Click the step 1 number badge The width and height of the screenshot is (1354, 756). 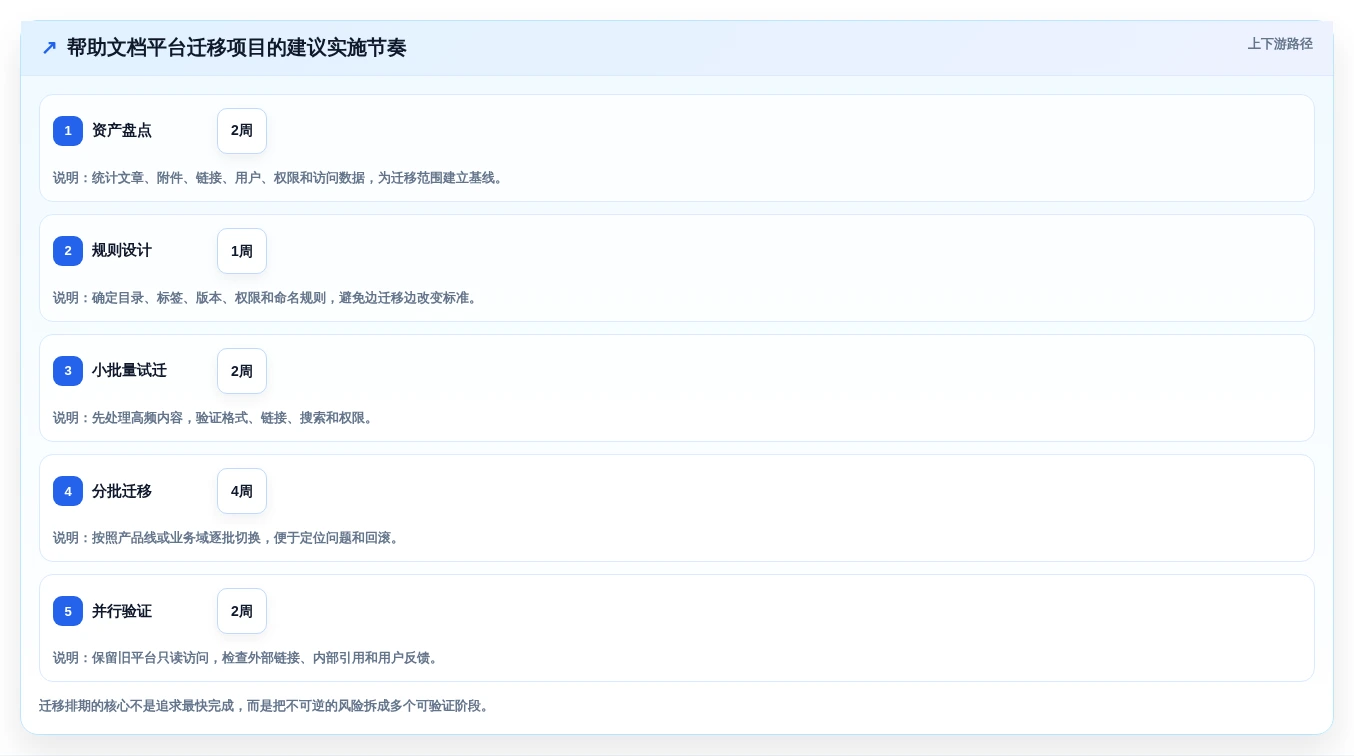(68, 131)
